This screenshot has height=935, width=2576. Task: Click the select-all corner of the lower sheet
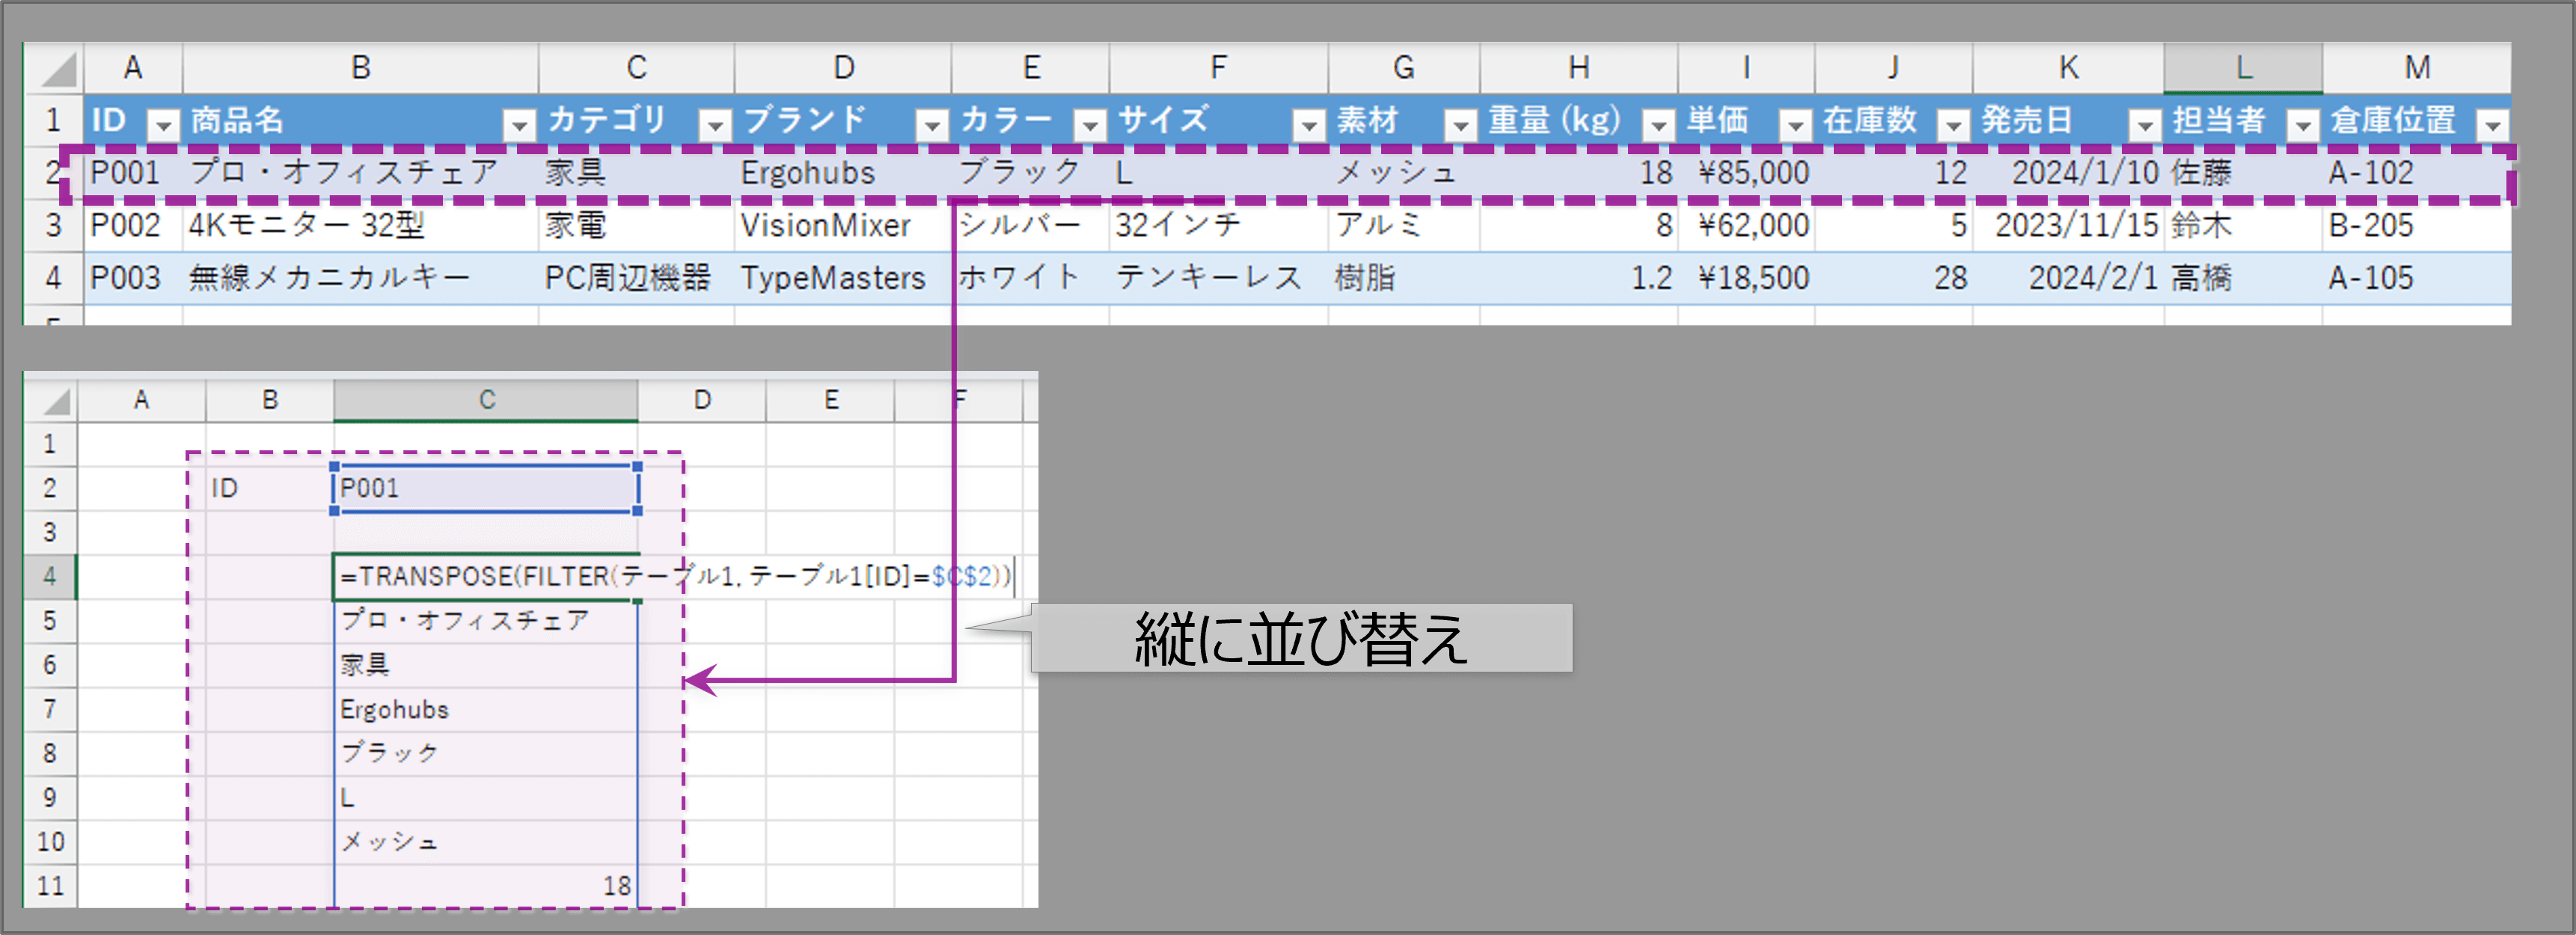[52, 401]
